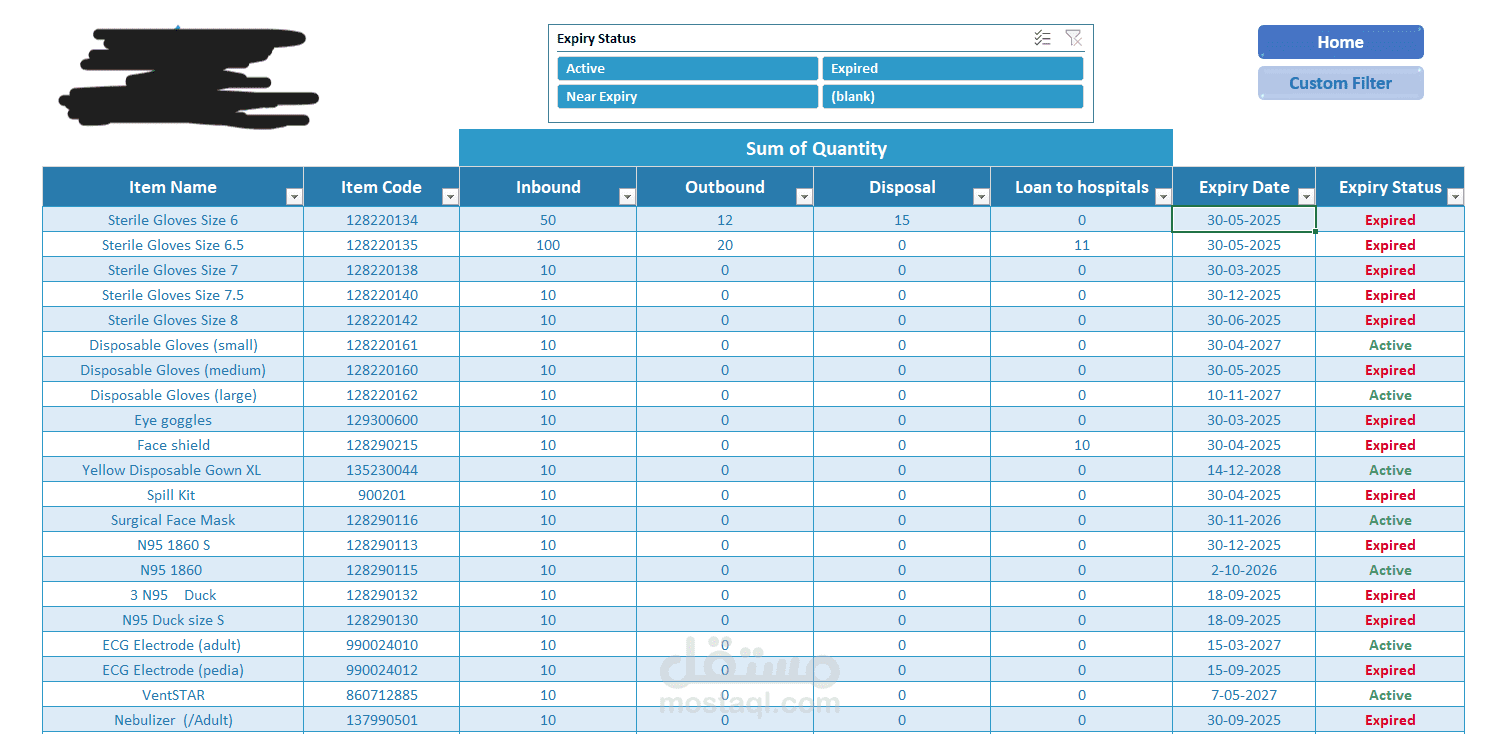Select the Face shield item name
The height and width of the screenshot is (734, 1501).
tap(173, 445)
